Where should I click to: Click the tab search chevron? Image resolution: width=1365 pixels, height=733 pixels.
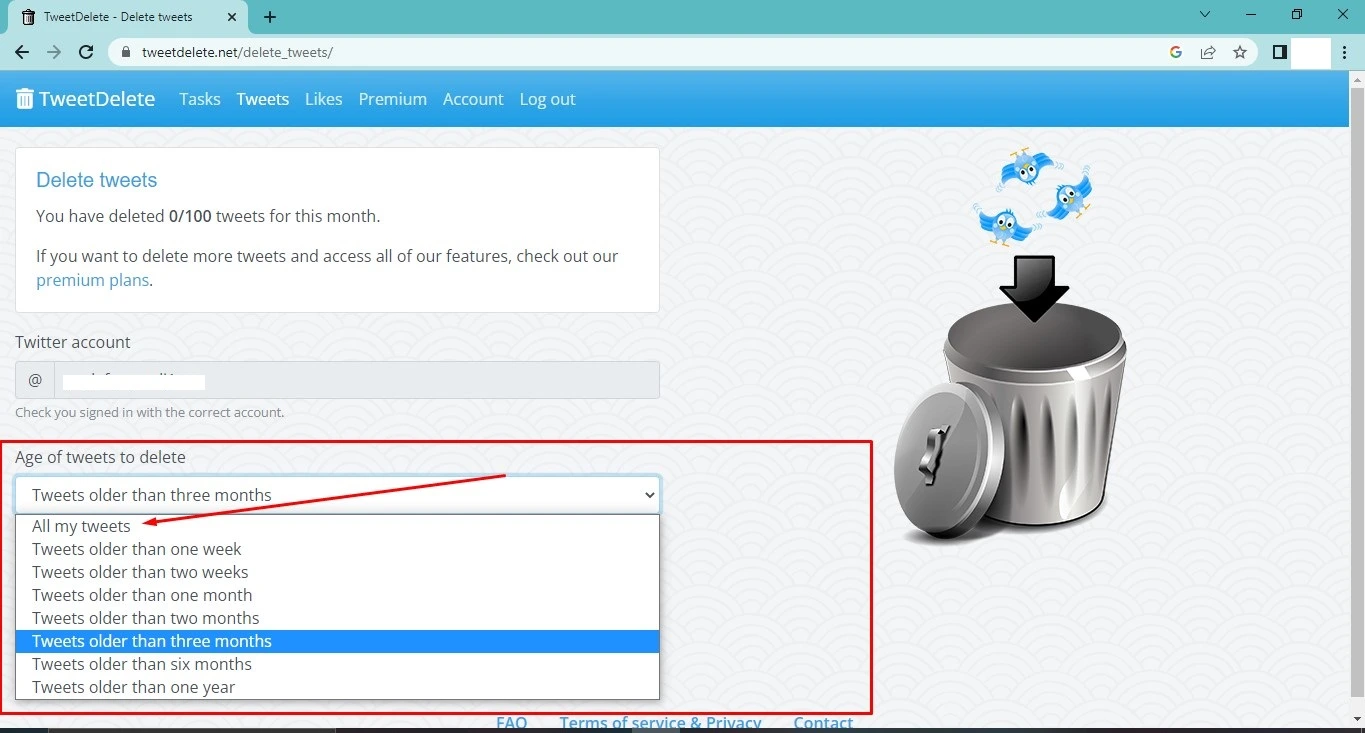(x=1205, y=14)
